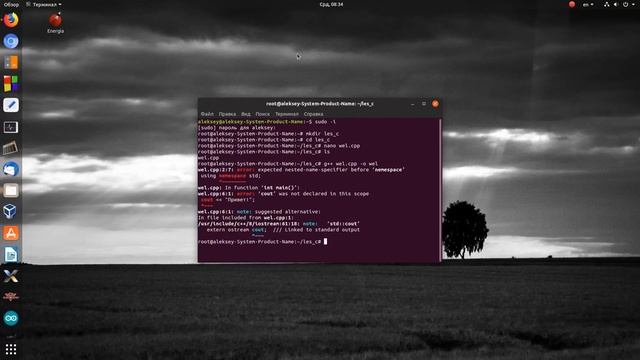The height and width of the screenshot is (360, 640).
Task: Open the Thunderbird mail dock icon
Action: tap(11, 169)
